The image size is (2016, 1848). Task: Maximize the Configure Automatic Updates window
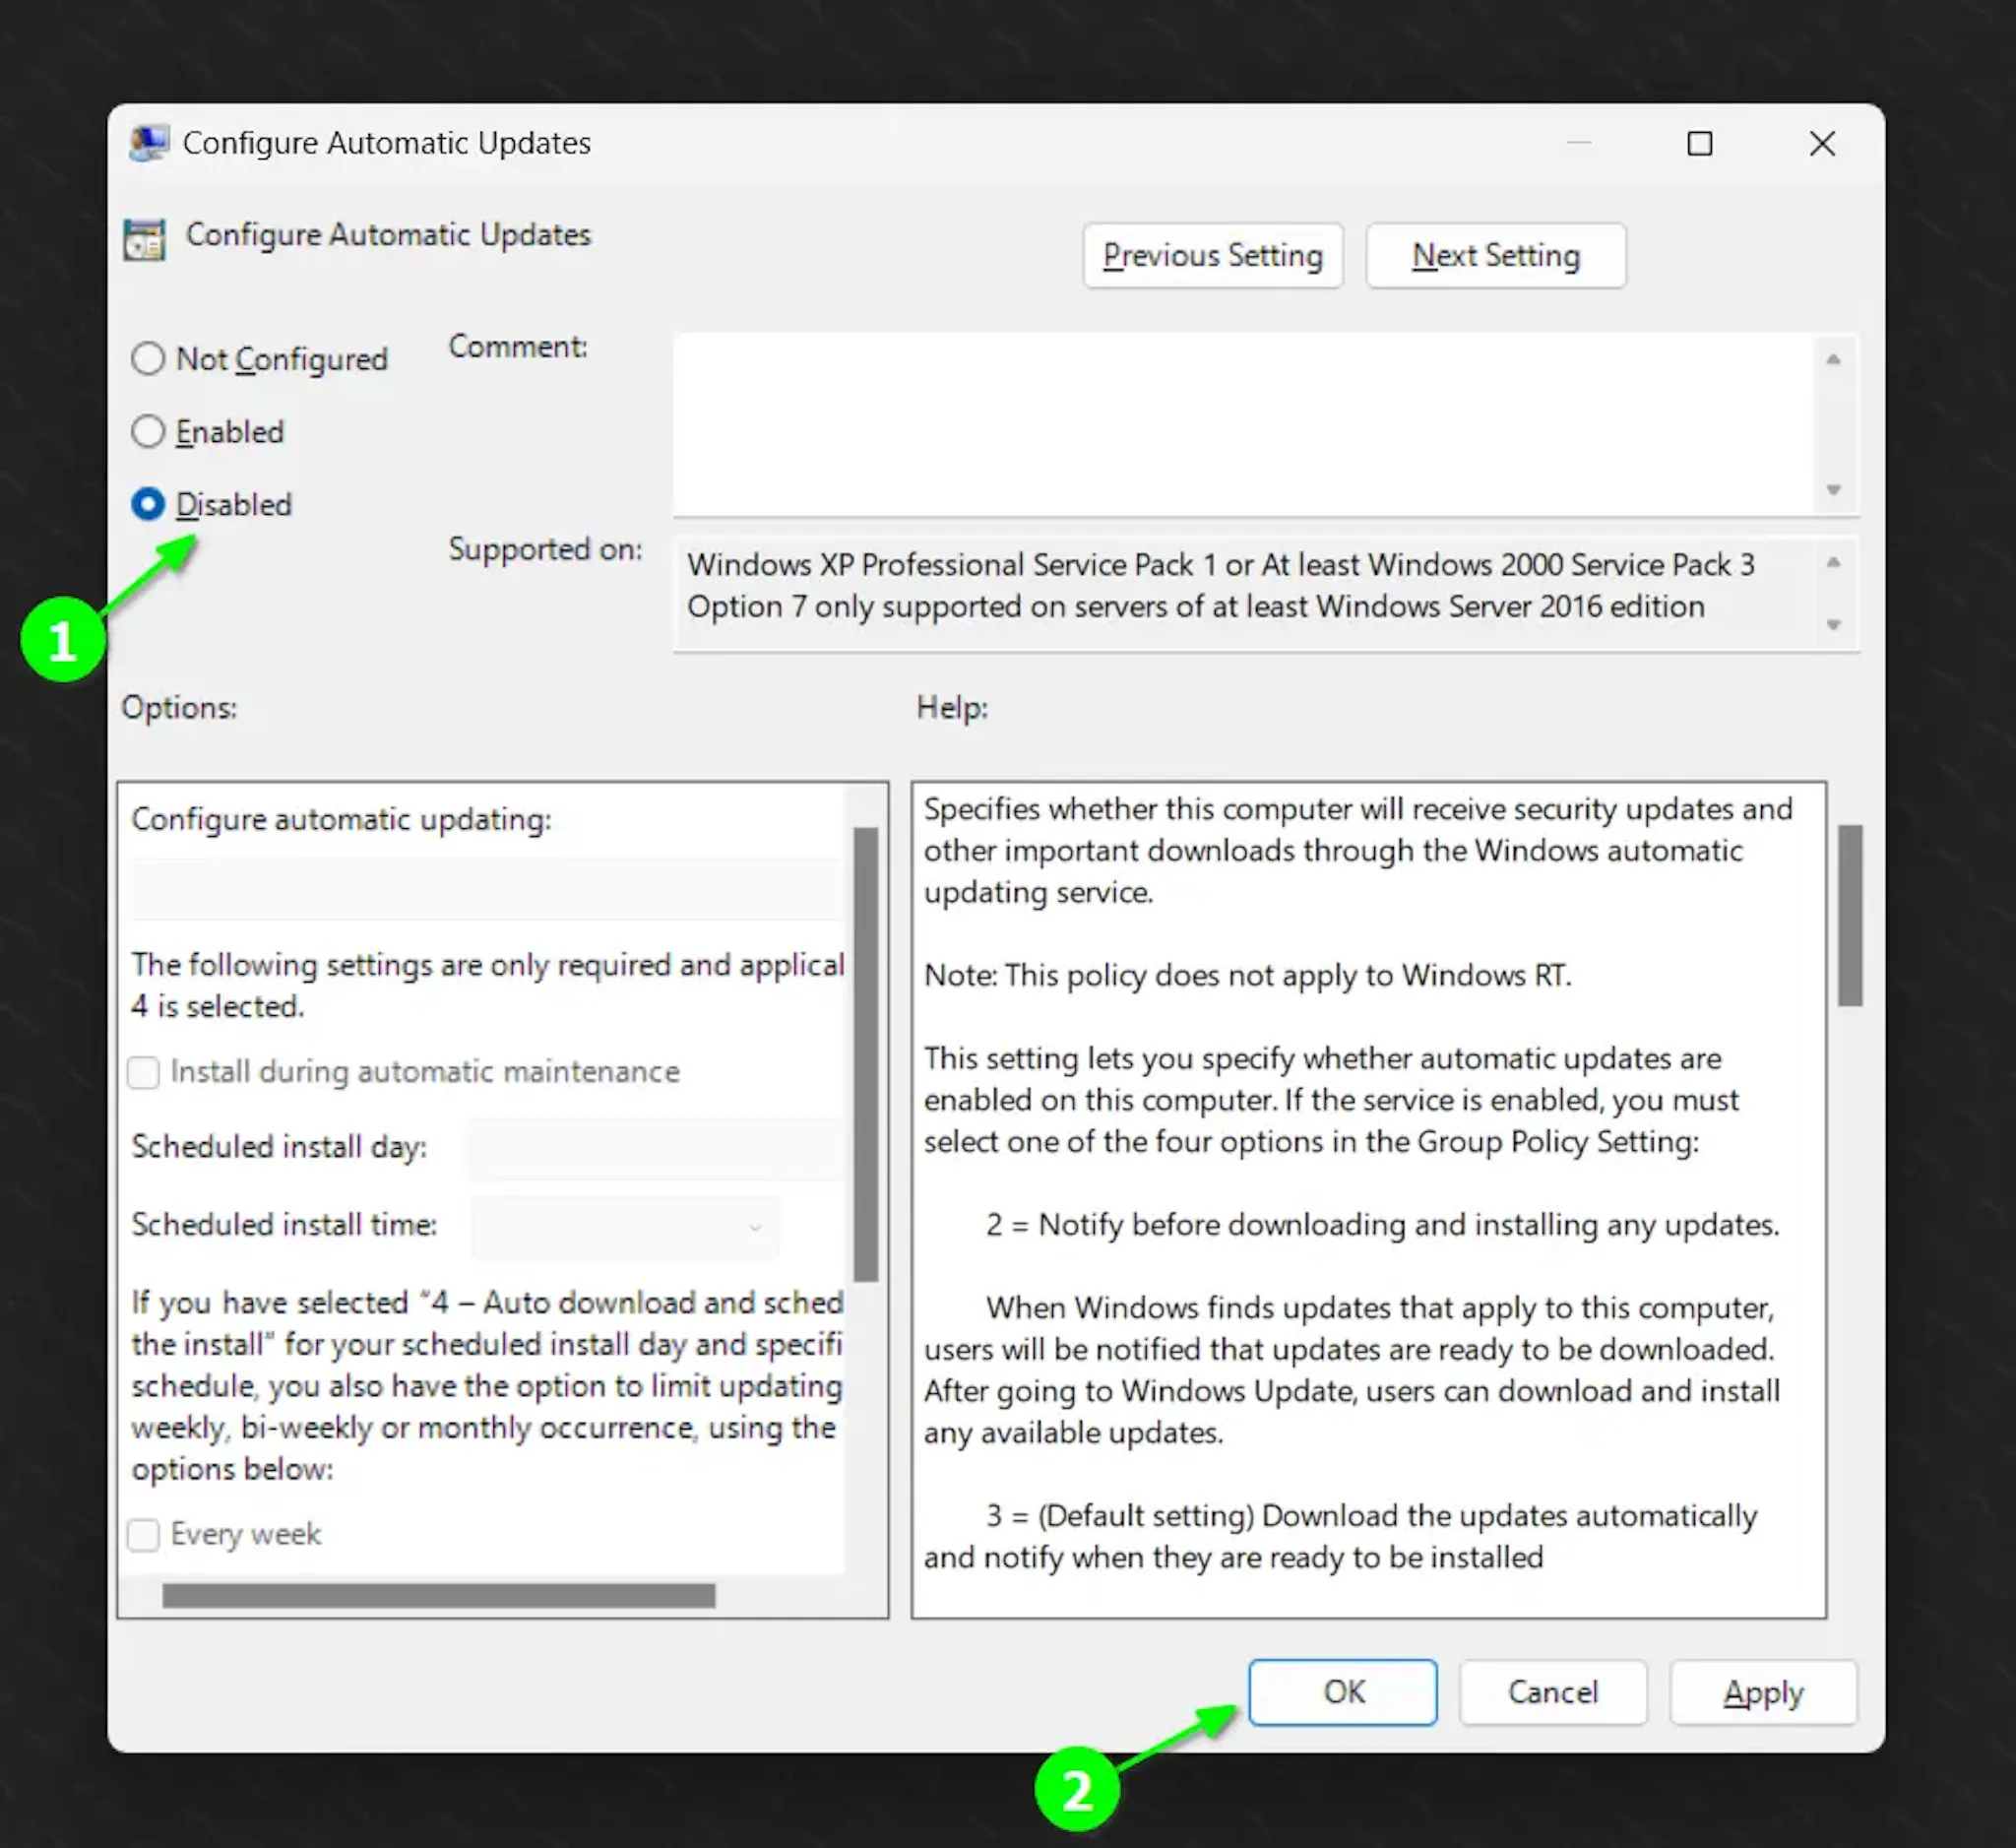1699,144
